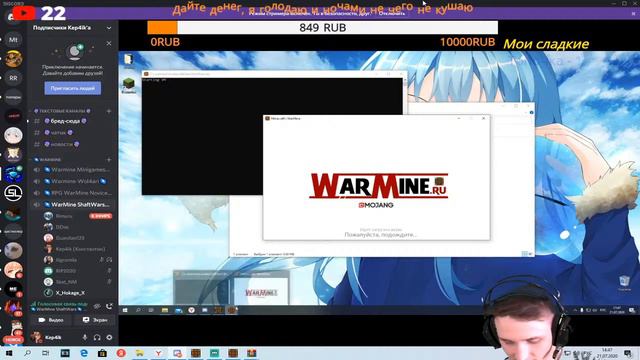This screenshot has height=360, width=640.
Task: Open Microsoft Store from the taskbar
Action: (102, 353)
